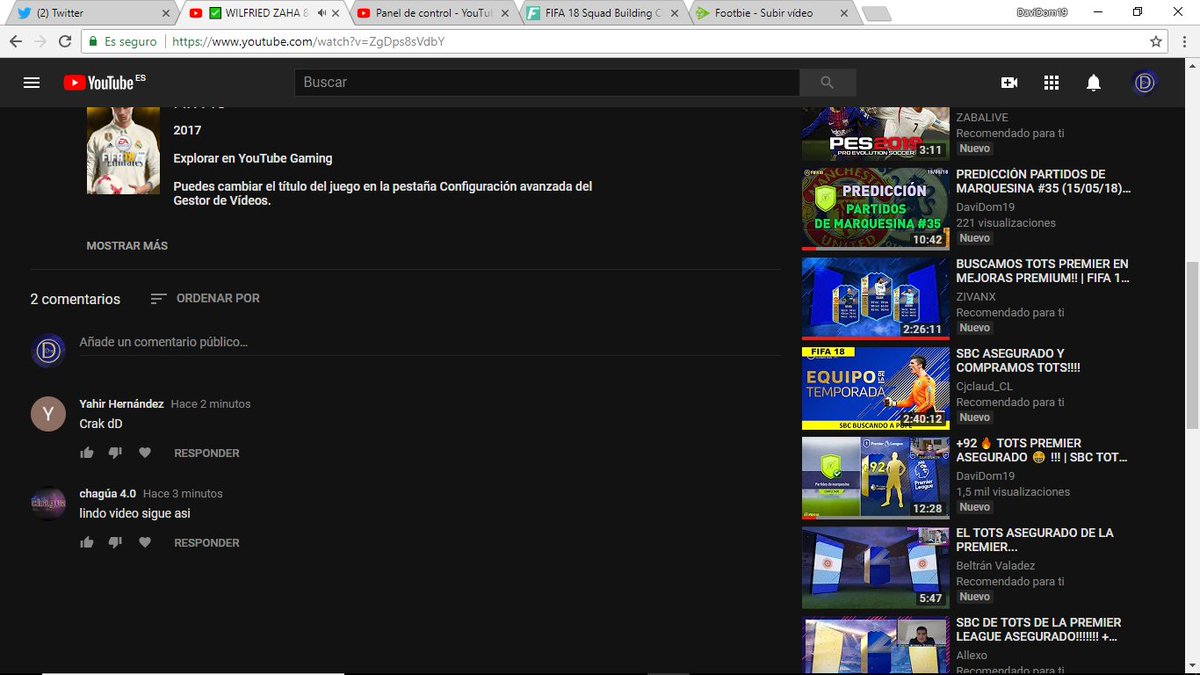Open Predicción Partidos de Marquesina #35 thumbnail
1200x675 pixels.
tap(876, 208)
